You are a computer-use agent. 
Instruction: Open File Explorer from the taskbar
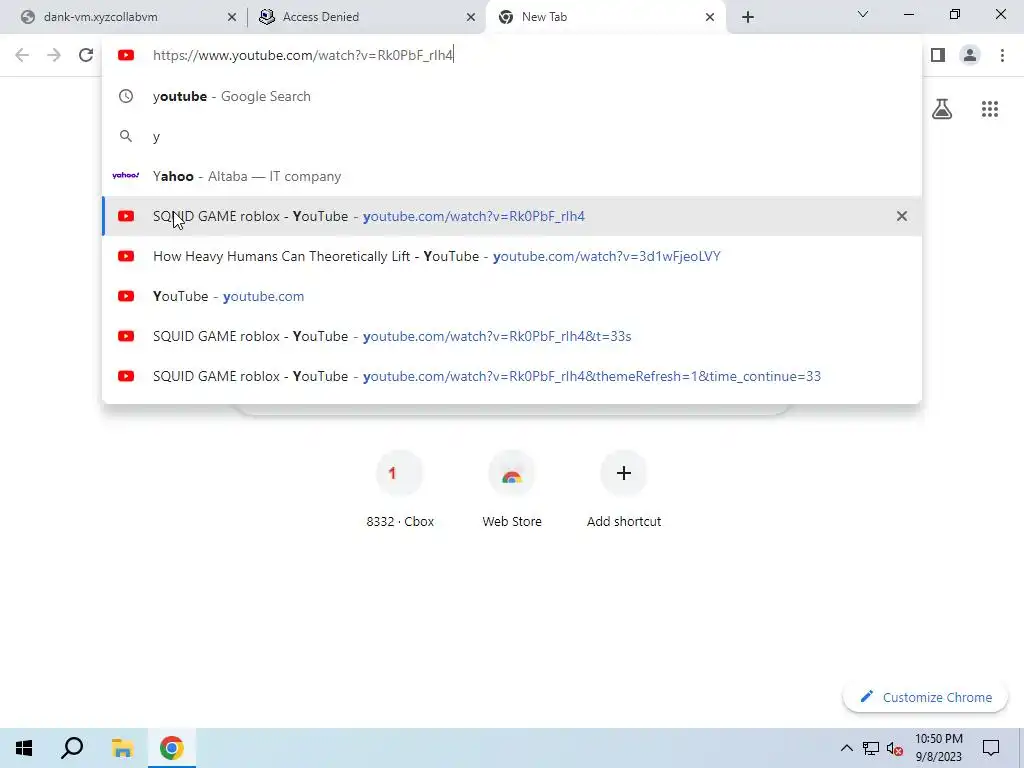122,748
